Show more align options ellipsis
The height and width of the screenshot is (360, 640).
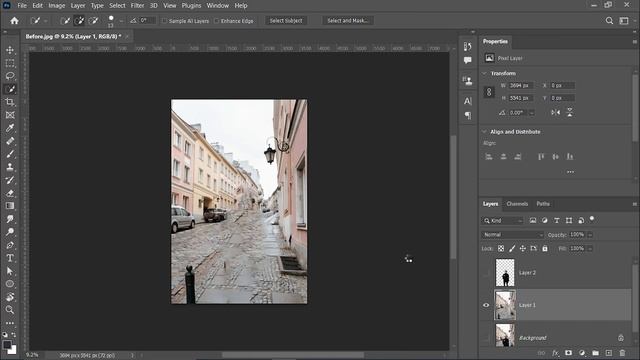[x=570, y=172]
